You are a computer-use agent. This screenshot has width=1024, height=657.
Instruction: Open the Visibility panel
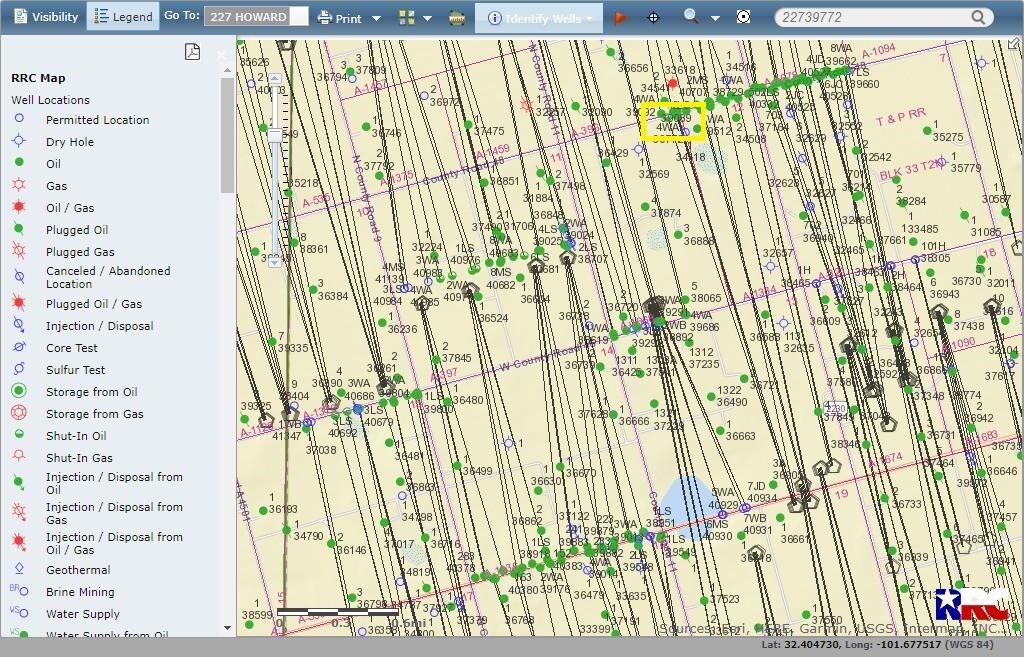(46, 17)
